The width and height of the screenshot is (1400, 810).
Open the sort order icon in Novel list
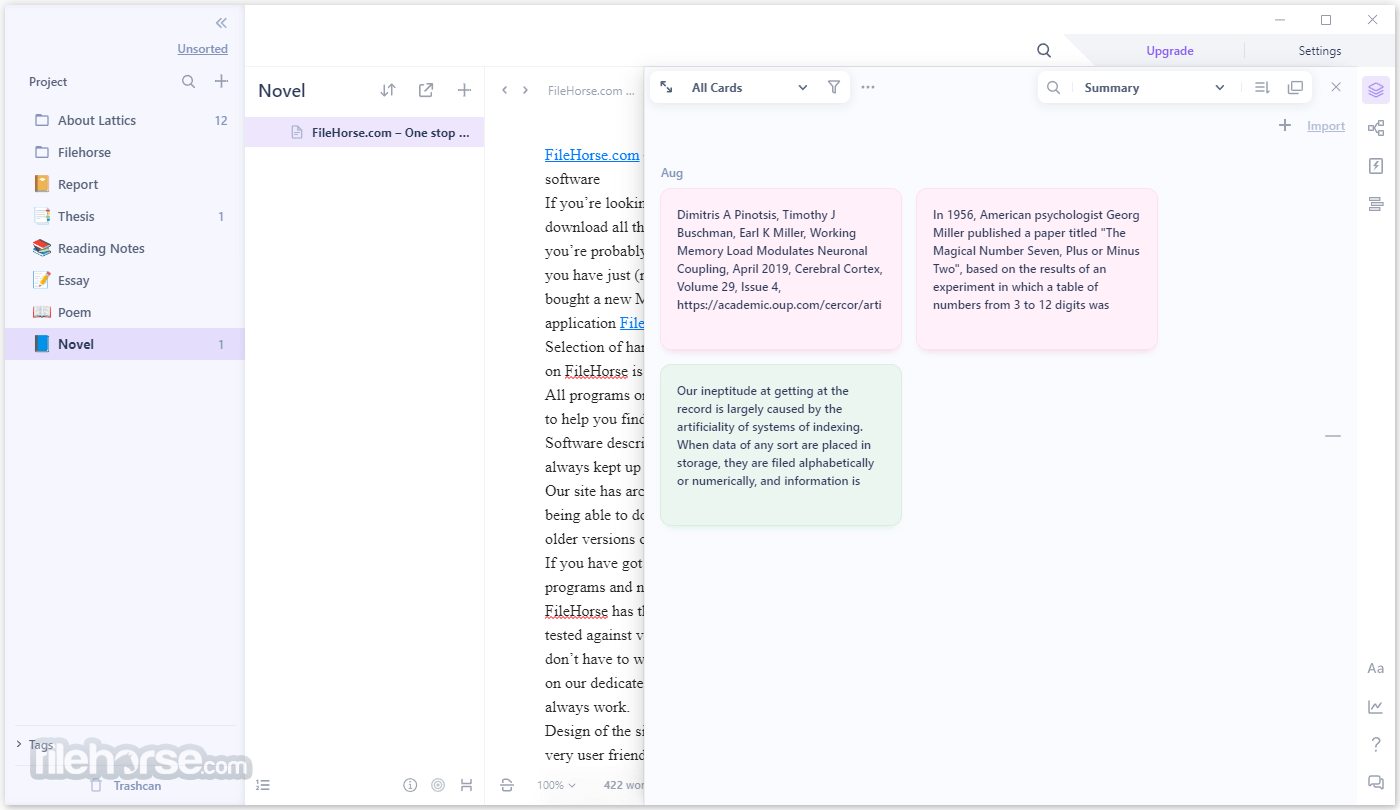(x=388, y=90)
